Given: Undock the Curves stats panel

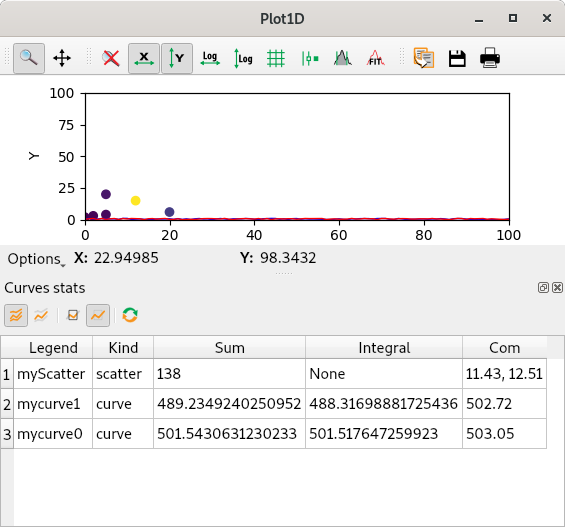Looking at the screenshot, I should pyautogui.click(x=543, y=287).
